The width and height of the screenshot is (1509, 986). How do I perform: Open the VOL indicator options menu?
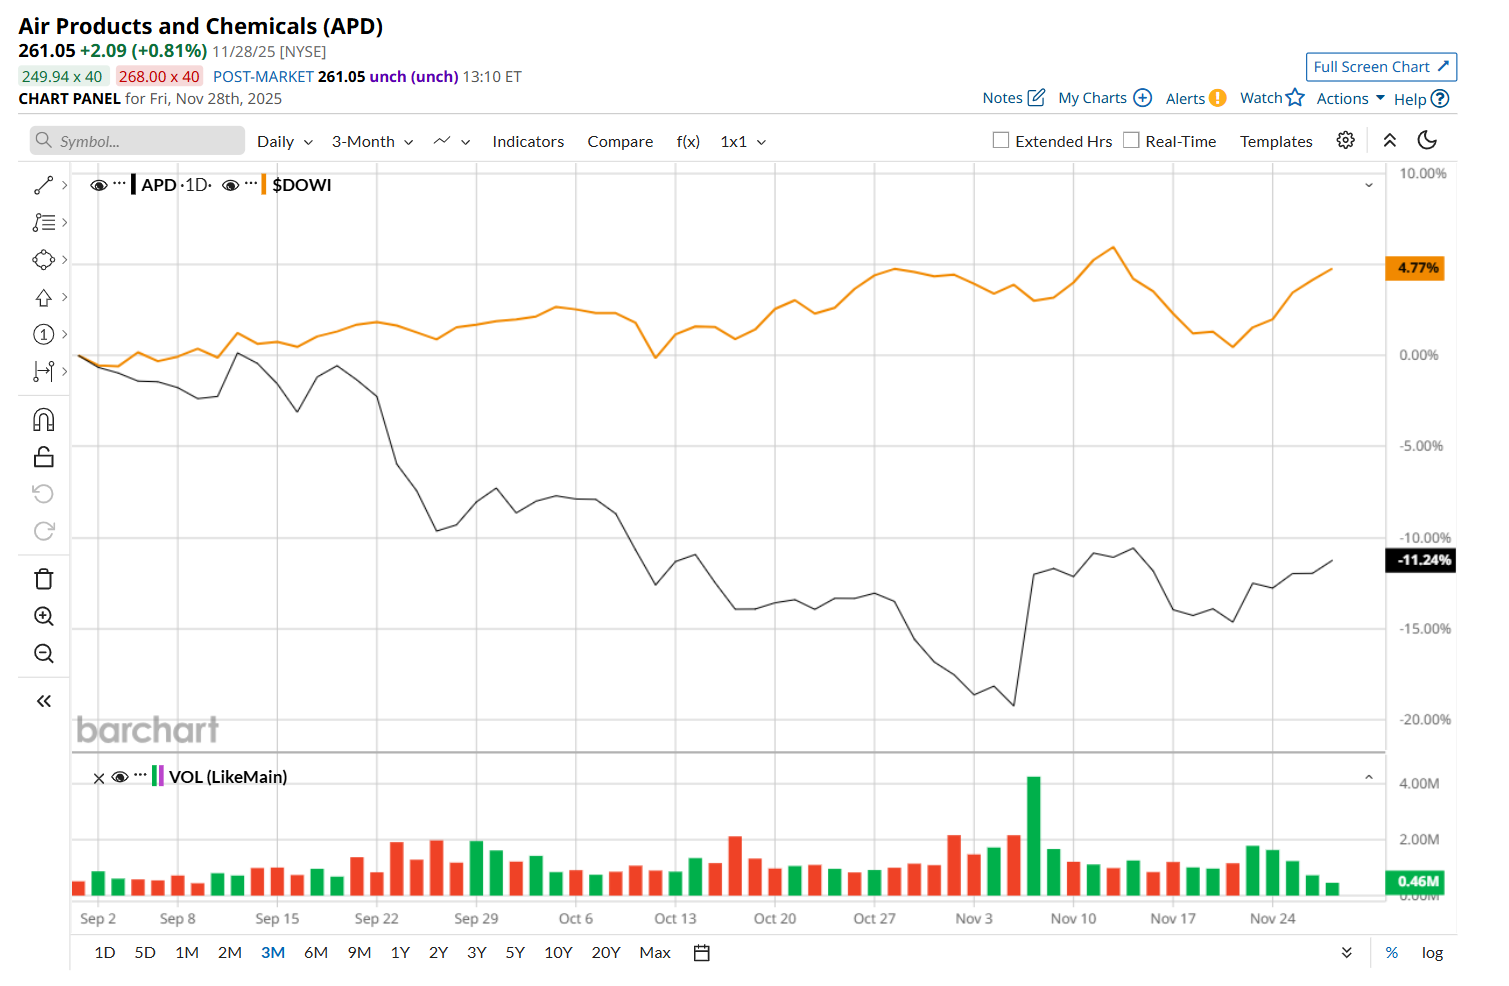pos(140,776)
